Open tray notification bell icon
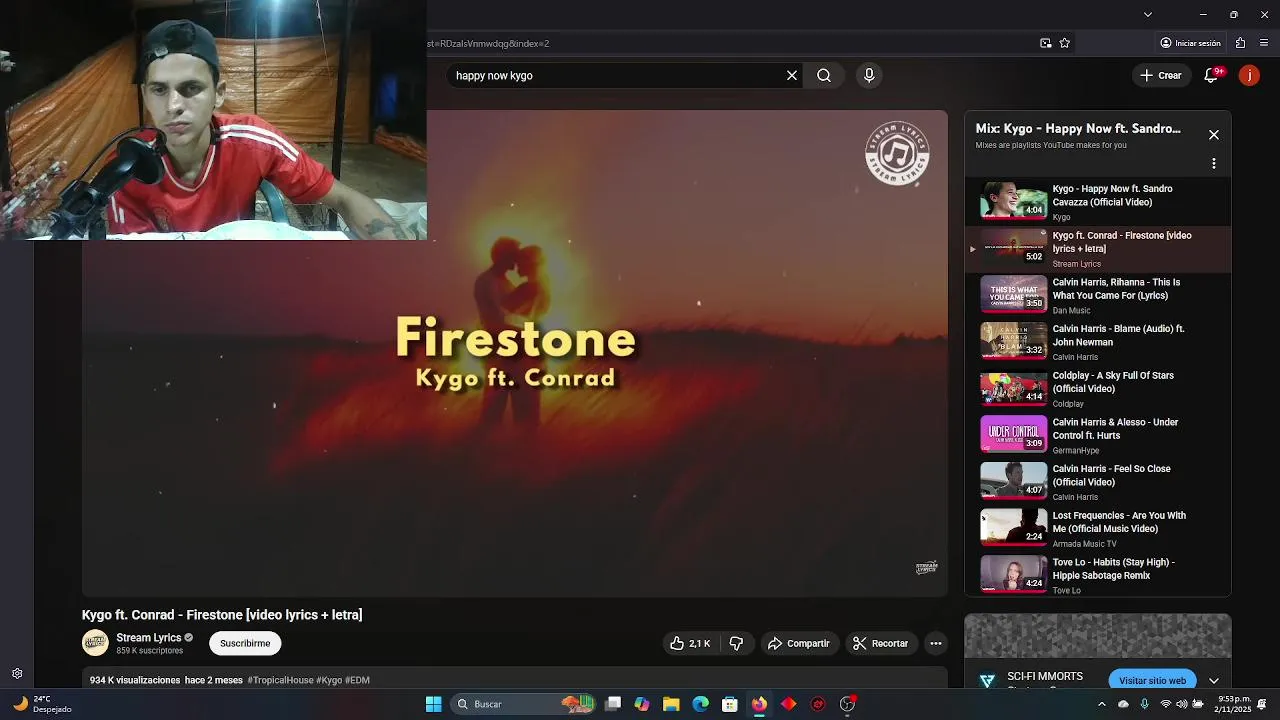The image size is (1280, 720). tap(1262, 704)
